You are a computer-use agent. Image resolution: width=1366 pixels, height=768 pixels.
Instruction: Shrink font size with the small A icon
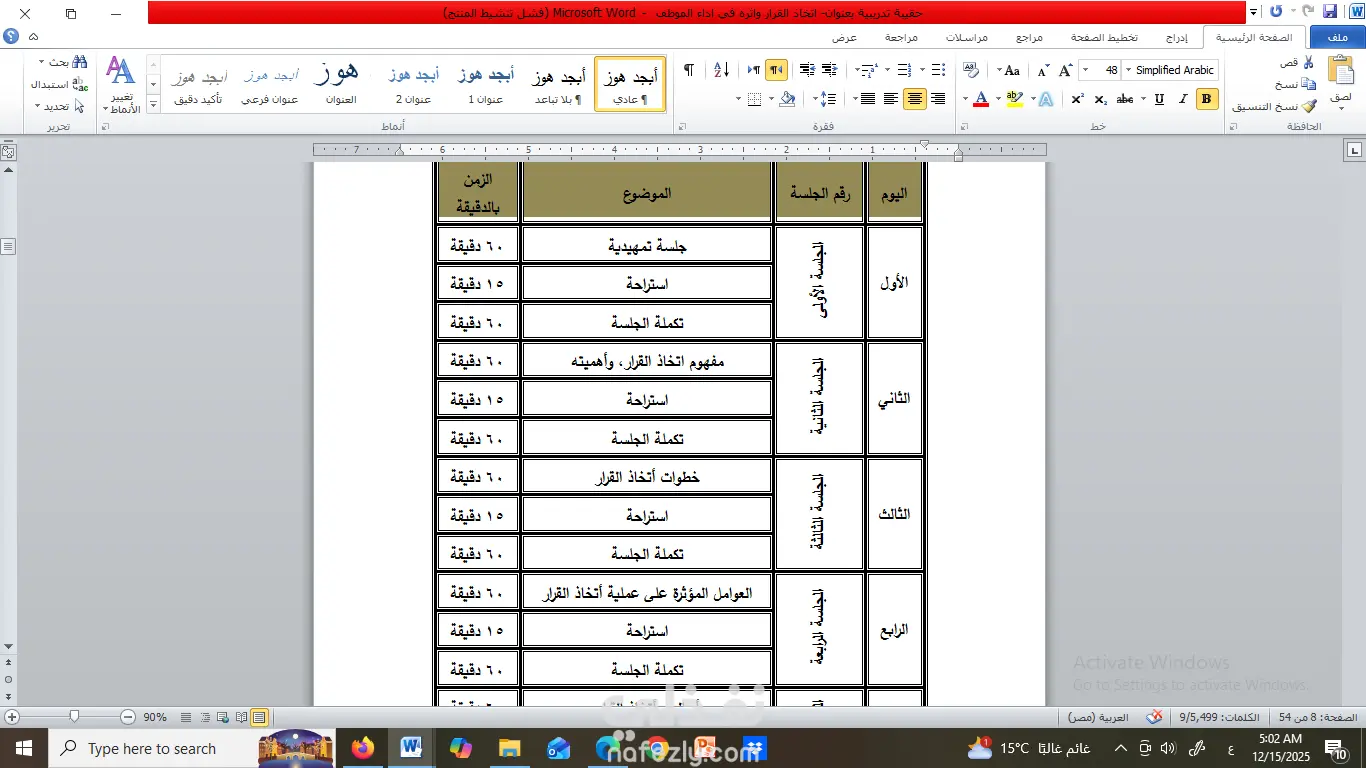coord(1043,71)
